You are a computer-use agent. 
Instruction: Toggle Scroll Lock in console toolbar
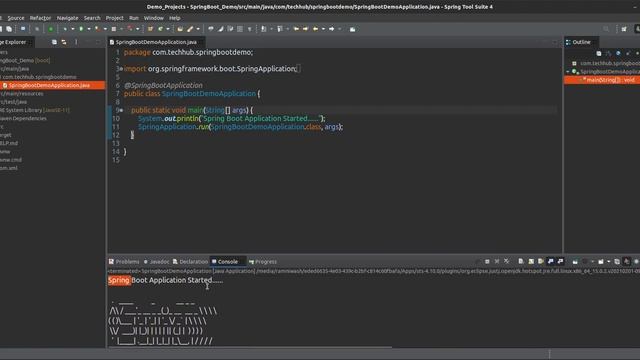[531, 262]
